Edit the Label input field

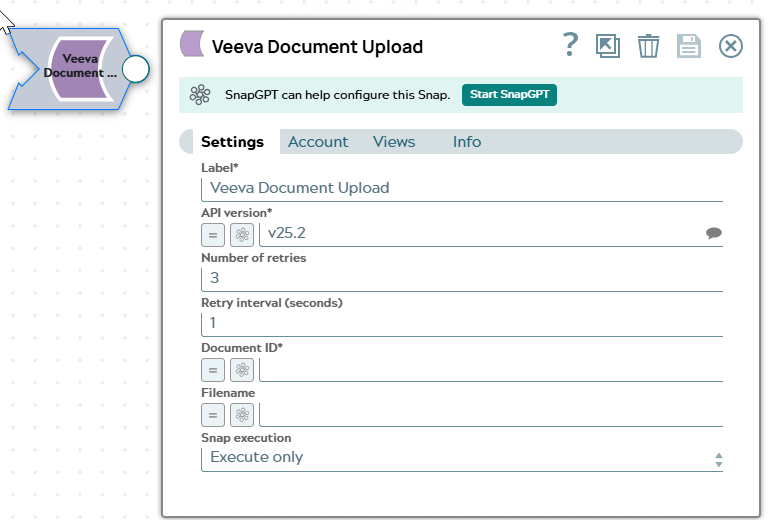pos(462,188)
